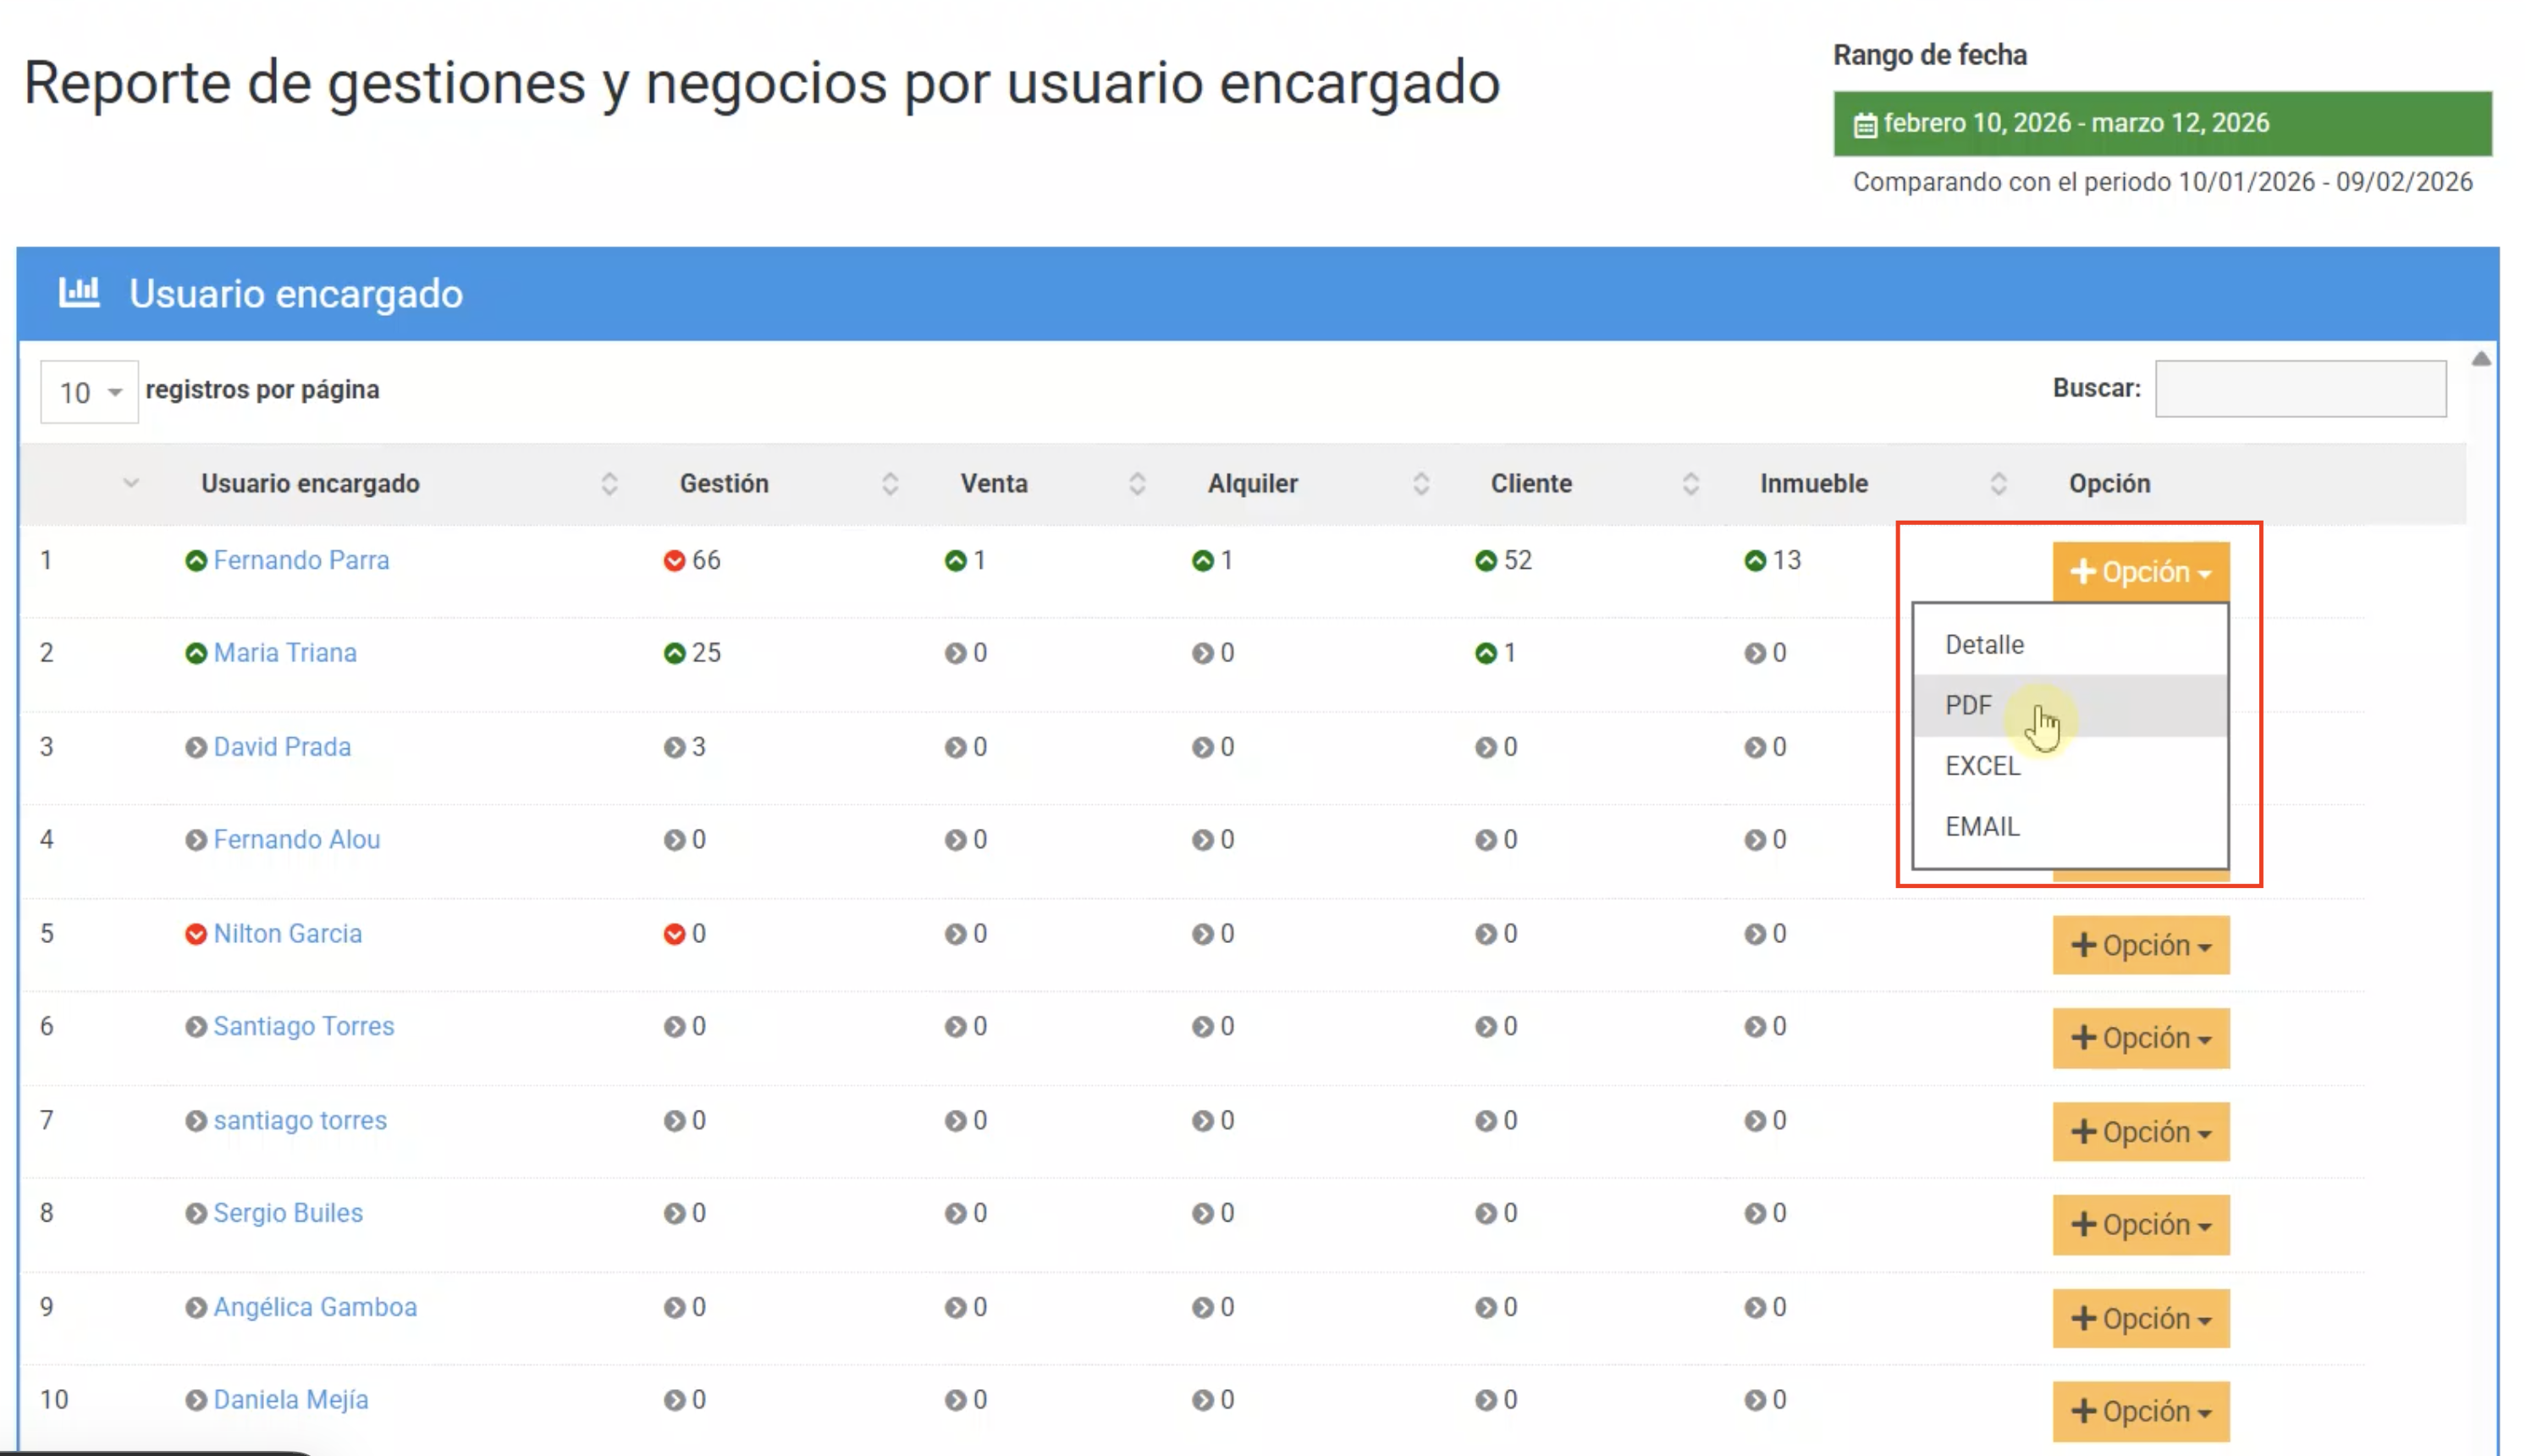Open Angélica Gamboa user link

point(315,1307)
